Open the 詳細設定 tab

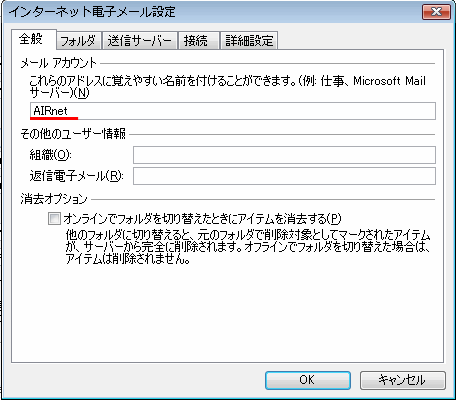[249, 41]
